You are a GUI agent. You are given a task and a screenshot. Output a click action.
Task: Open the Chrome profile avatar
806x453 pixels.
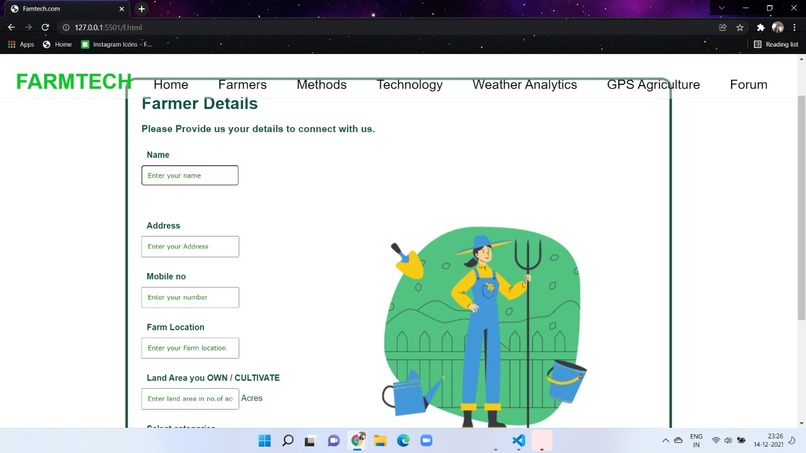coord(778,27)
